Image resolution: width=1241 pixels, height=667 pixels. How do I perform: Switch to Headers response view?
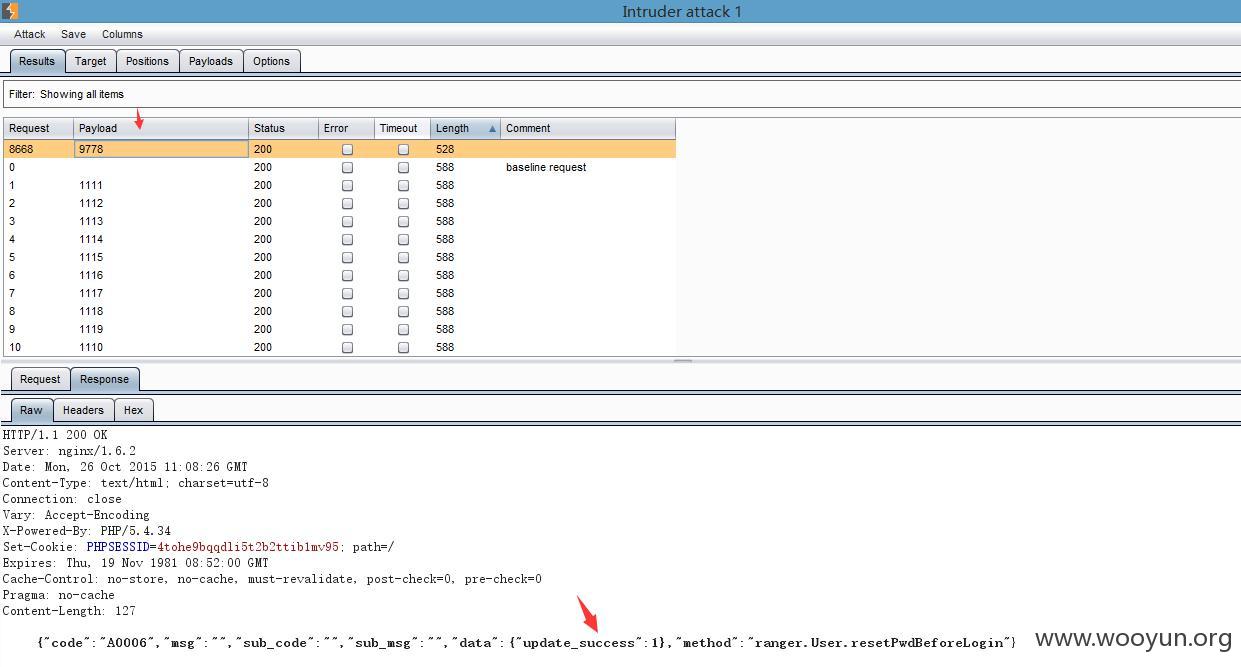coord(83,410)
